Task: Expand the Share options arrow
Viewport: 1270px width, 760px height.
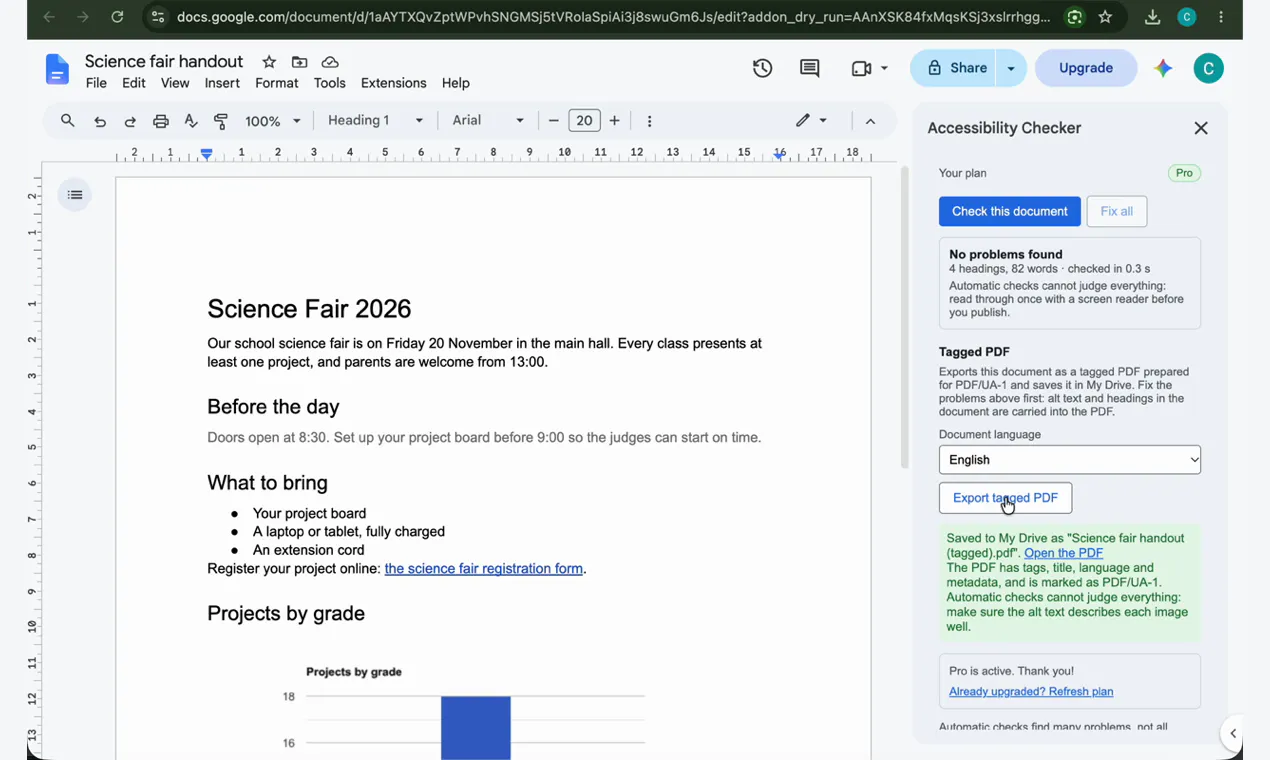Action: 1011,68
